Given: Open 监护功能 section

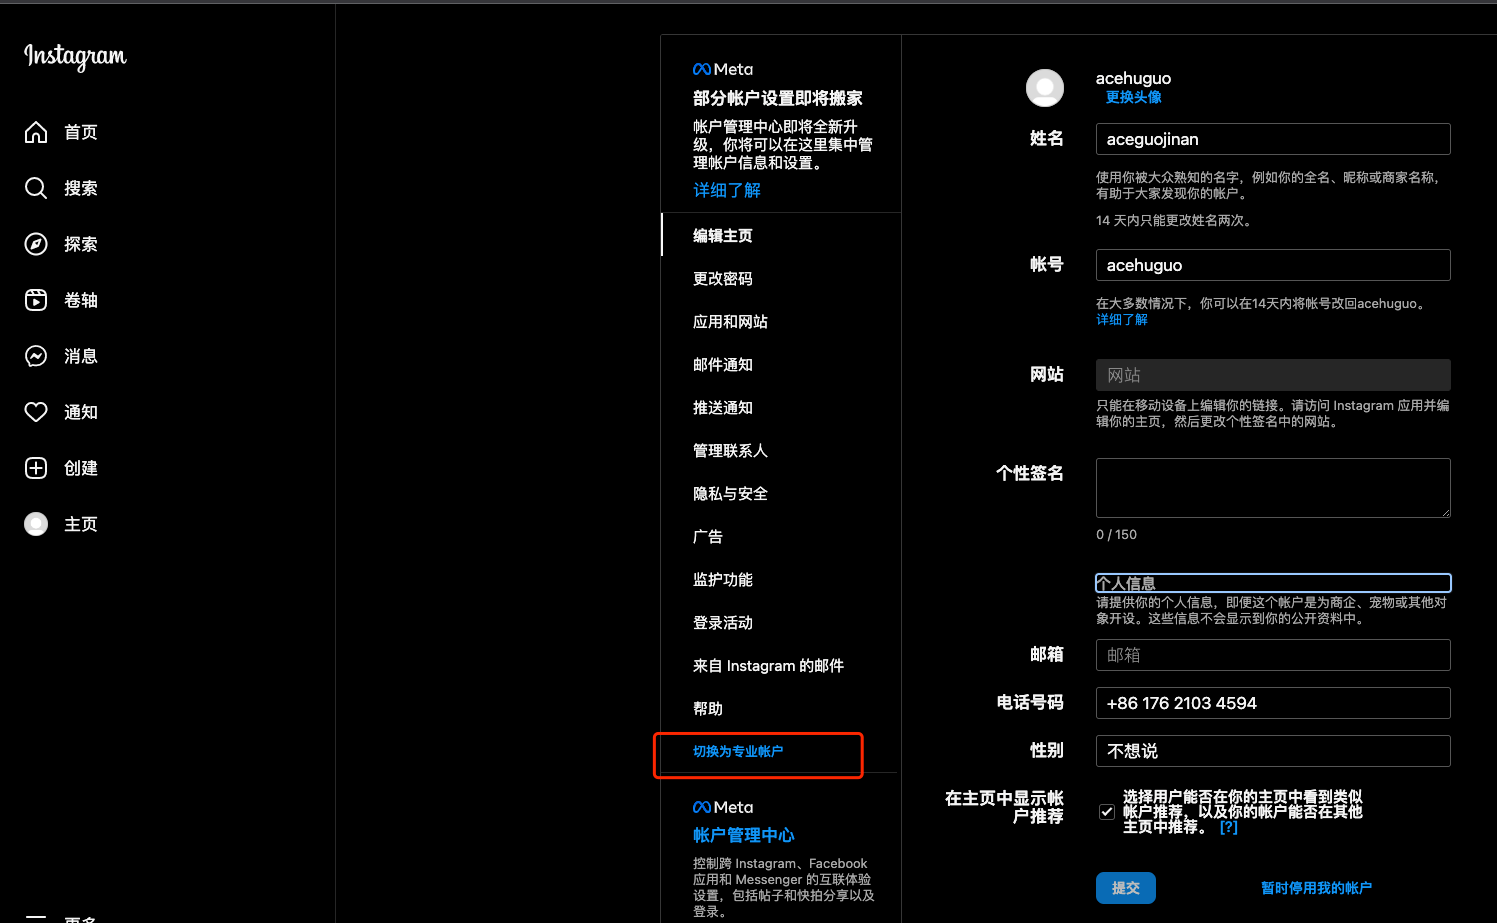Looking at the screenshot, I should [723, 580].
